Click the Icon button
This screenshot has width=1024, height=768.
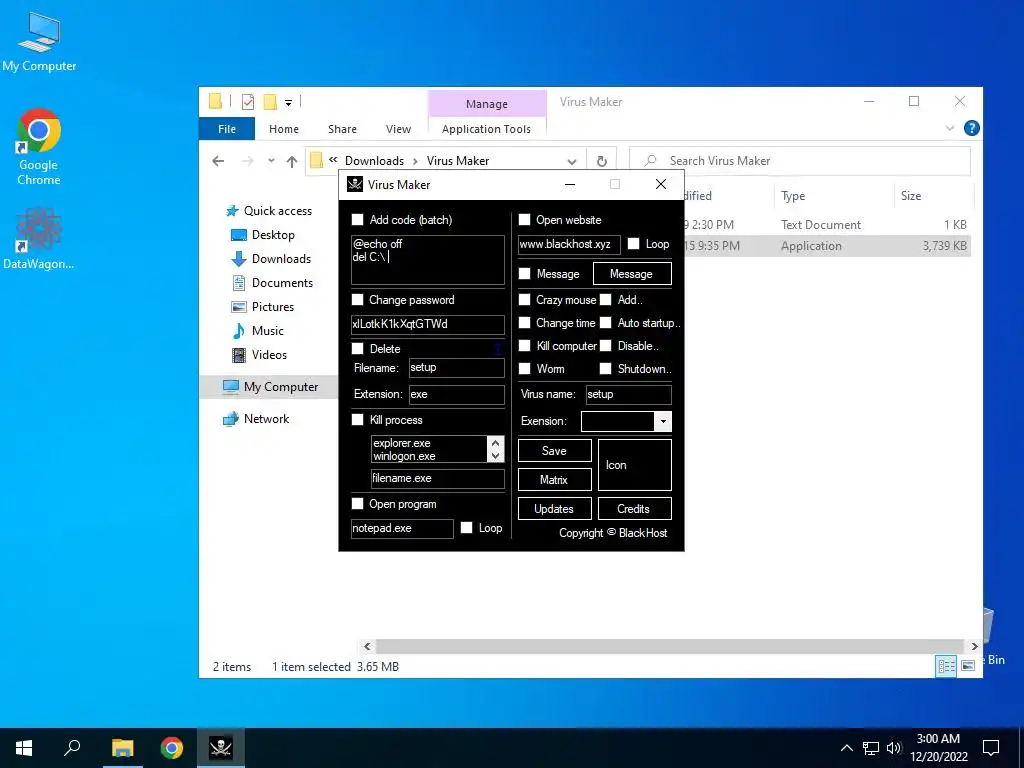[x=634, y=465]
